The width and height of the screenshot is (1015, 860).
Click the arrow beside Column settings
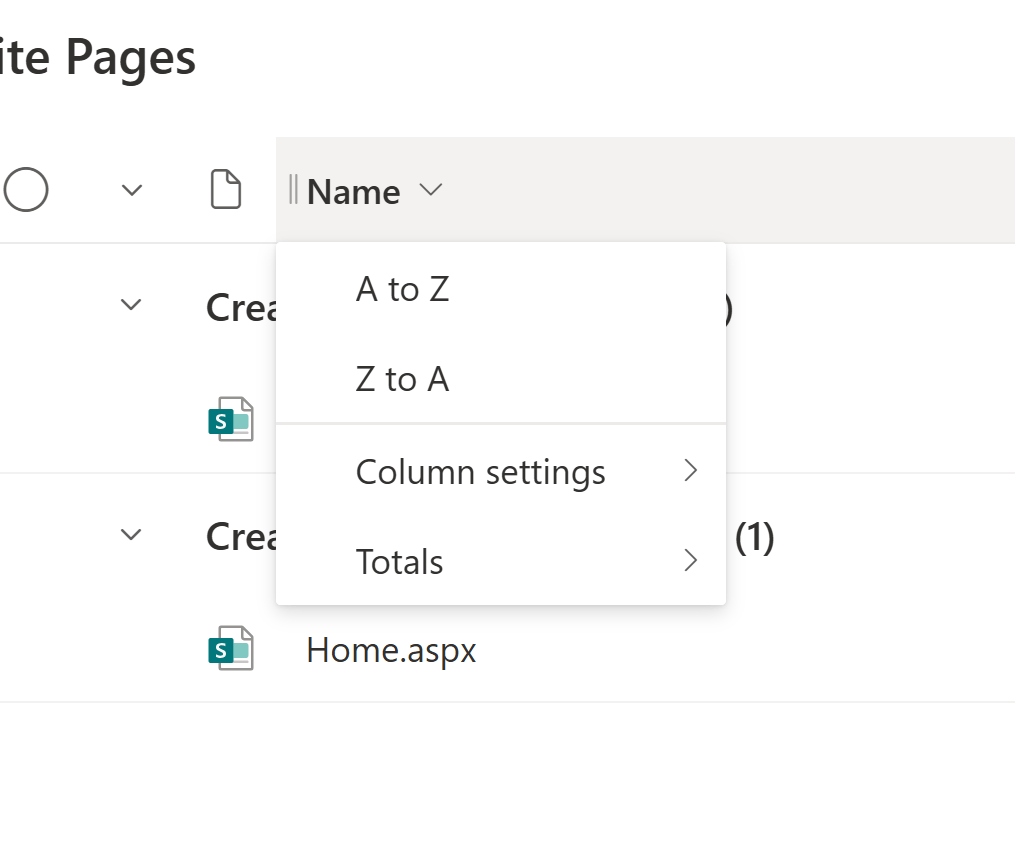[690, 471]
